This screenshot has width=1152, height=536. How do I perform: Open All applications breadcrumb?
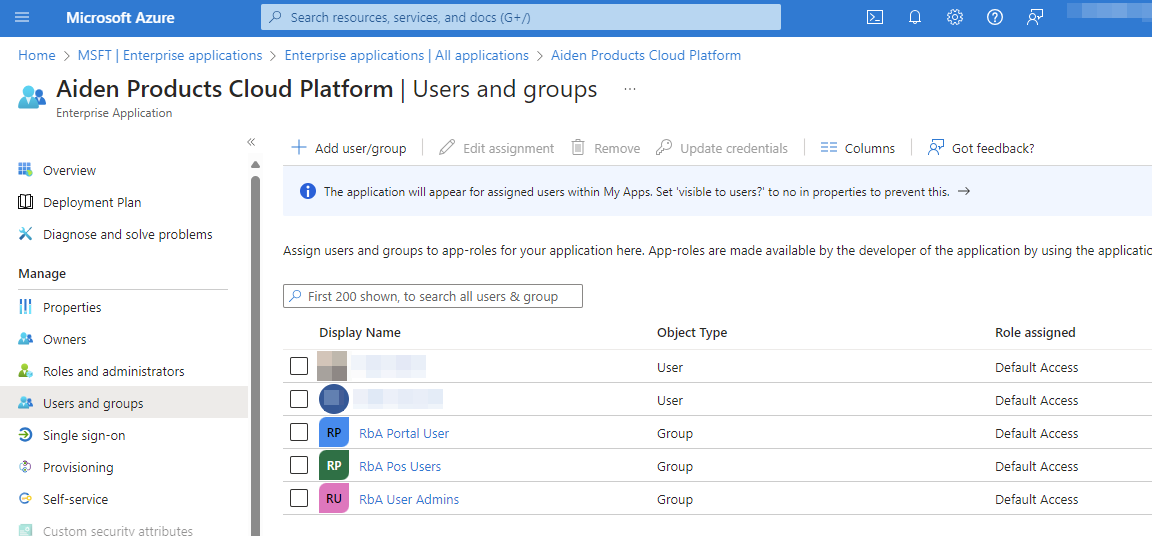(406, 55)
